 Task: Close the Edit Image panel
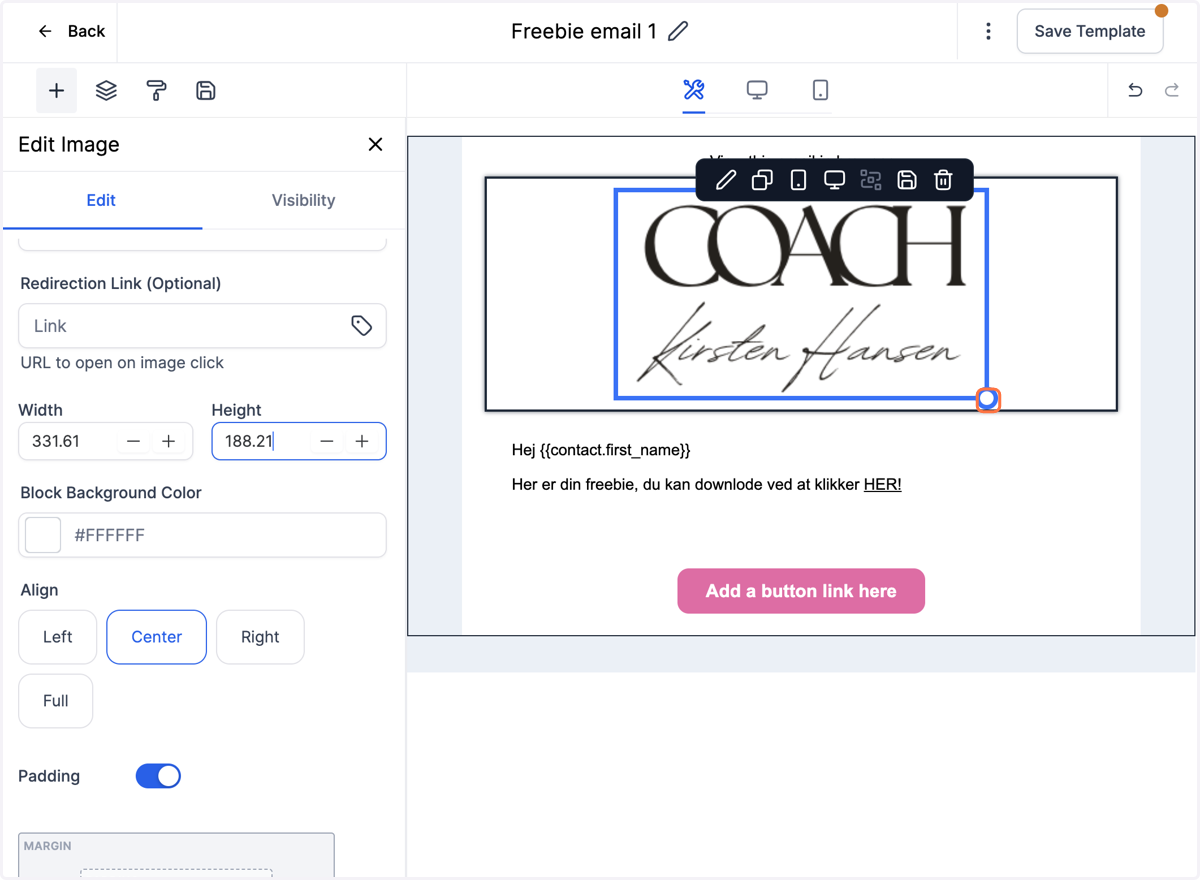[375, 144]
